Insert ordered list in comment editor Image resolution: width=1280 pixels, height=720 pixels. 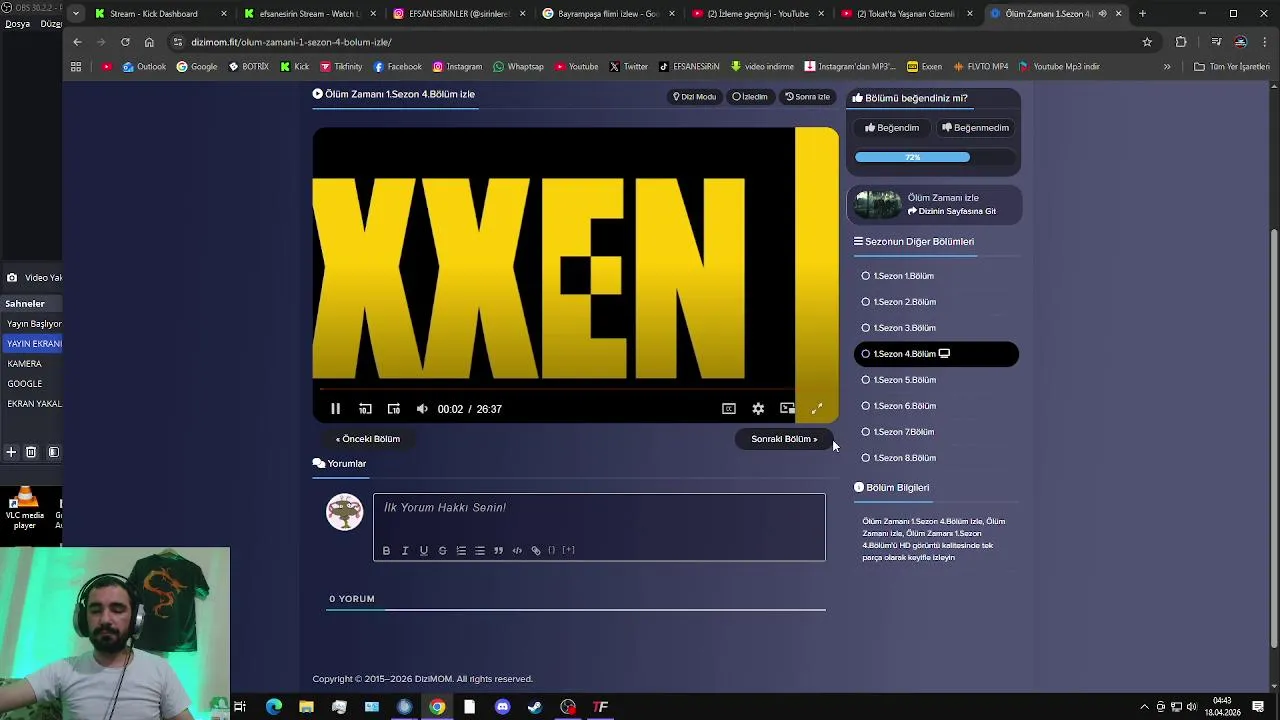pyautogui.click(x=461, y=551)
